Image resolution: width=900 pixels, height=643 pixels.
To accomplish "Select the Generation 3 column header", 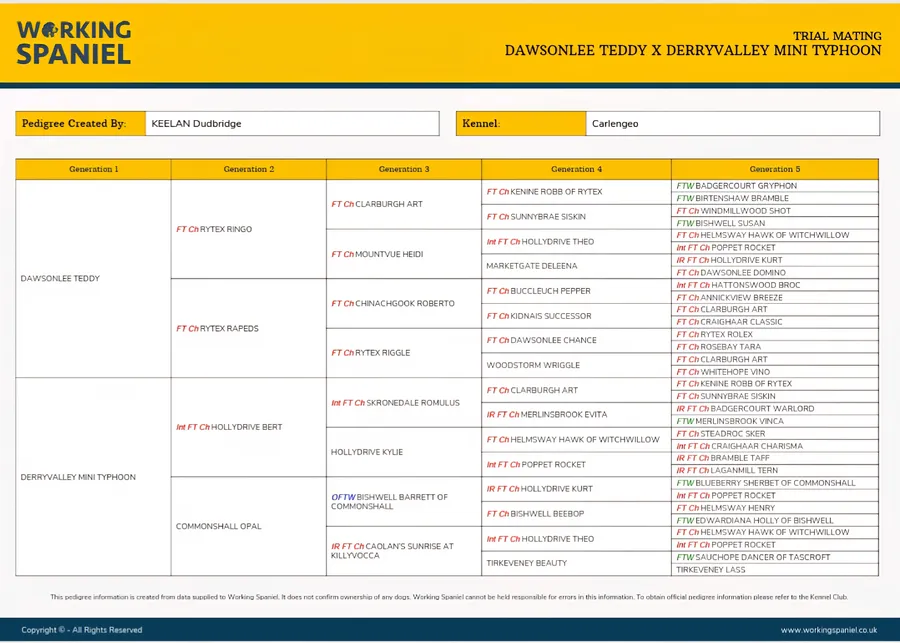I will [403, 169].
